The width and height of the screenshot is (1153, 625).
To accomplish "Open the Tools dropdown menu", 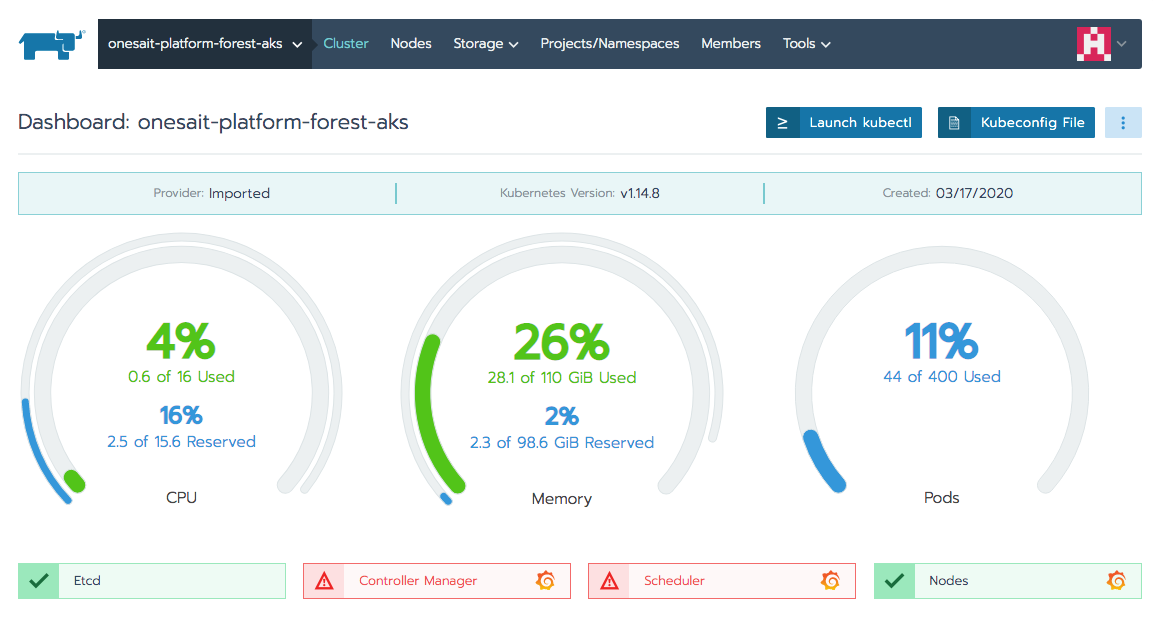I will [806, 43].
